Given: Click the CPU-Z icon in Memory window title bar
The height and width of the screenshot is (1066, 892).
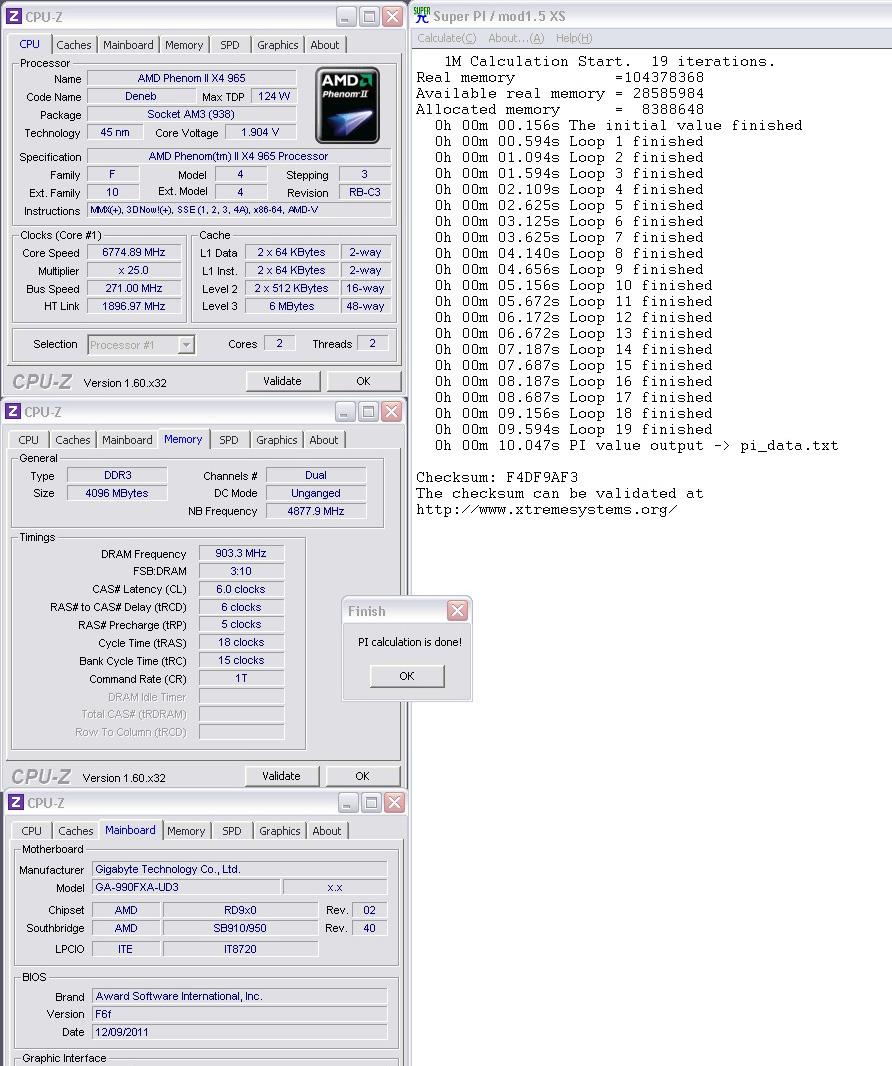Looking at the screenshot, I should pos(13,411).
